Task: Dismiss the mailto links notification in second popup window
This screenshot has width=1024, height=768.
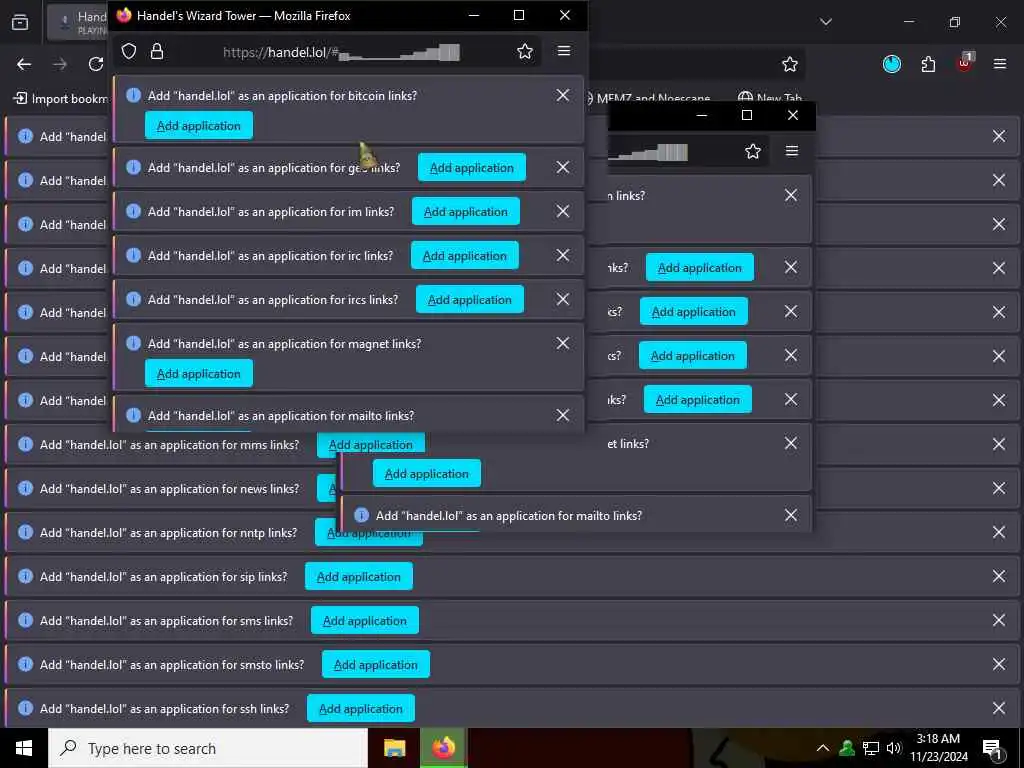Action: coord(791,515)
